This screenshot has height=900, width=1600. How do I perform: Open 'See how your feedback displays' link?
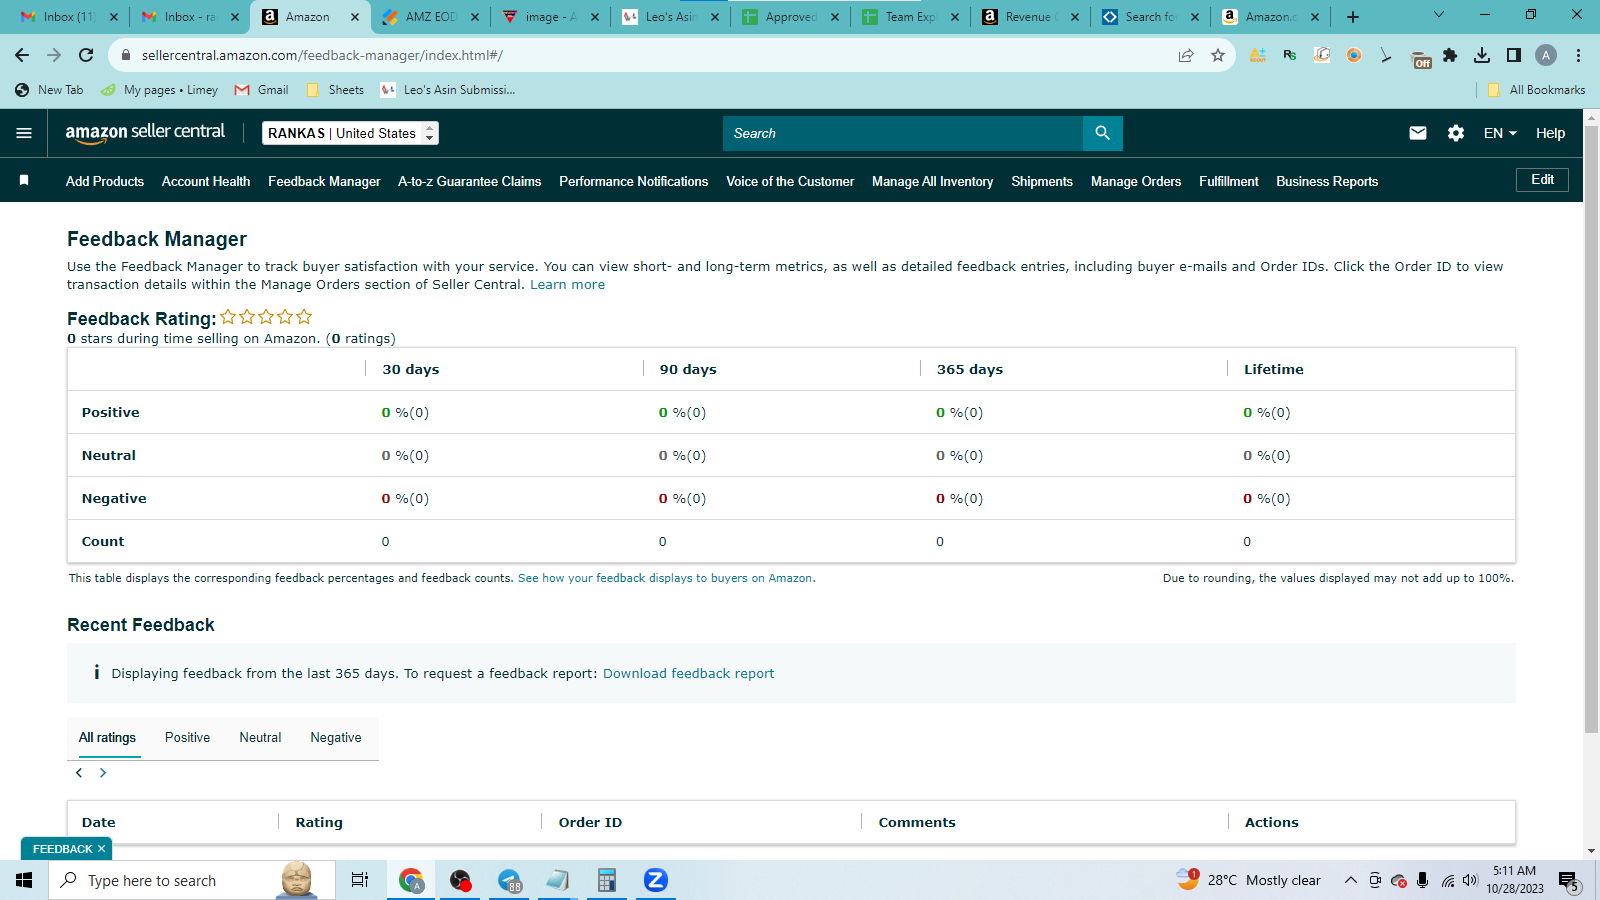(x=665, y=578)
